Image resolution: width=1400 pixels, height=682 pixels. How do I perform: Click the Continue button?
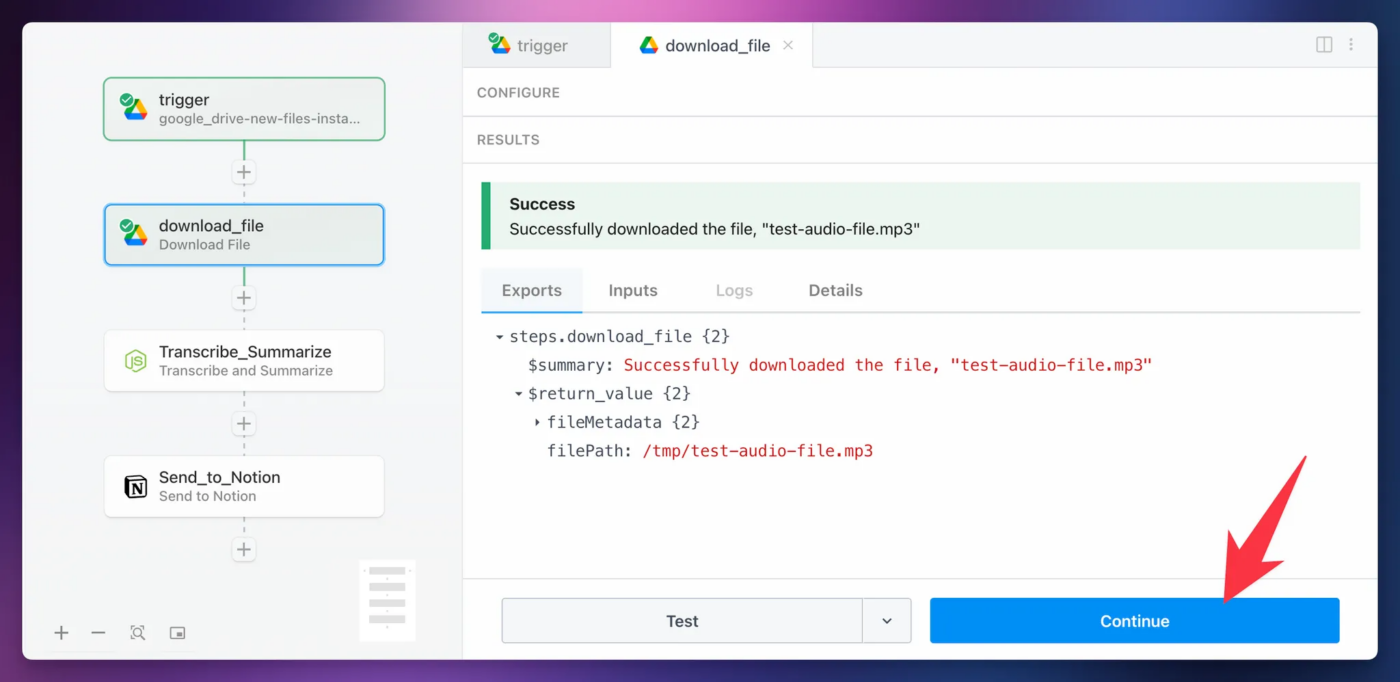pos(1134,621)
